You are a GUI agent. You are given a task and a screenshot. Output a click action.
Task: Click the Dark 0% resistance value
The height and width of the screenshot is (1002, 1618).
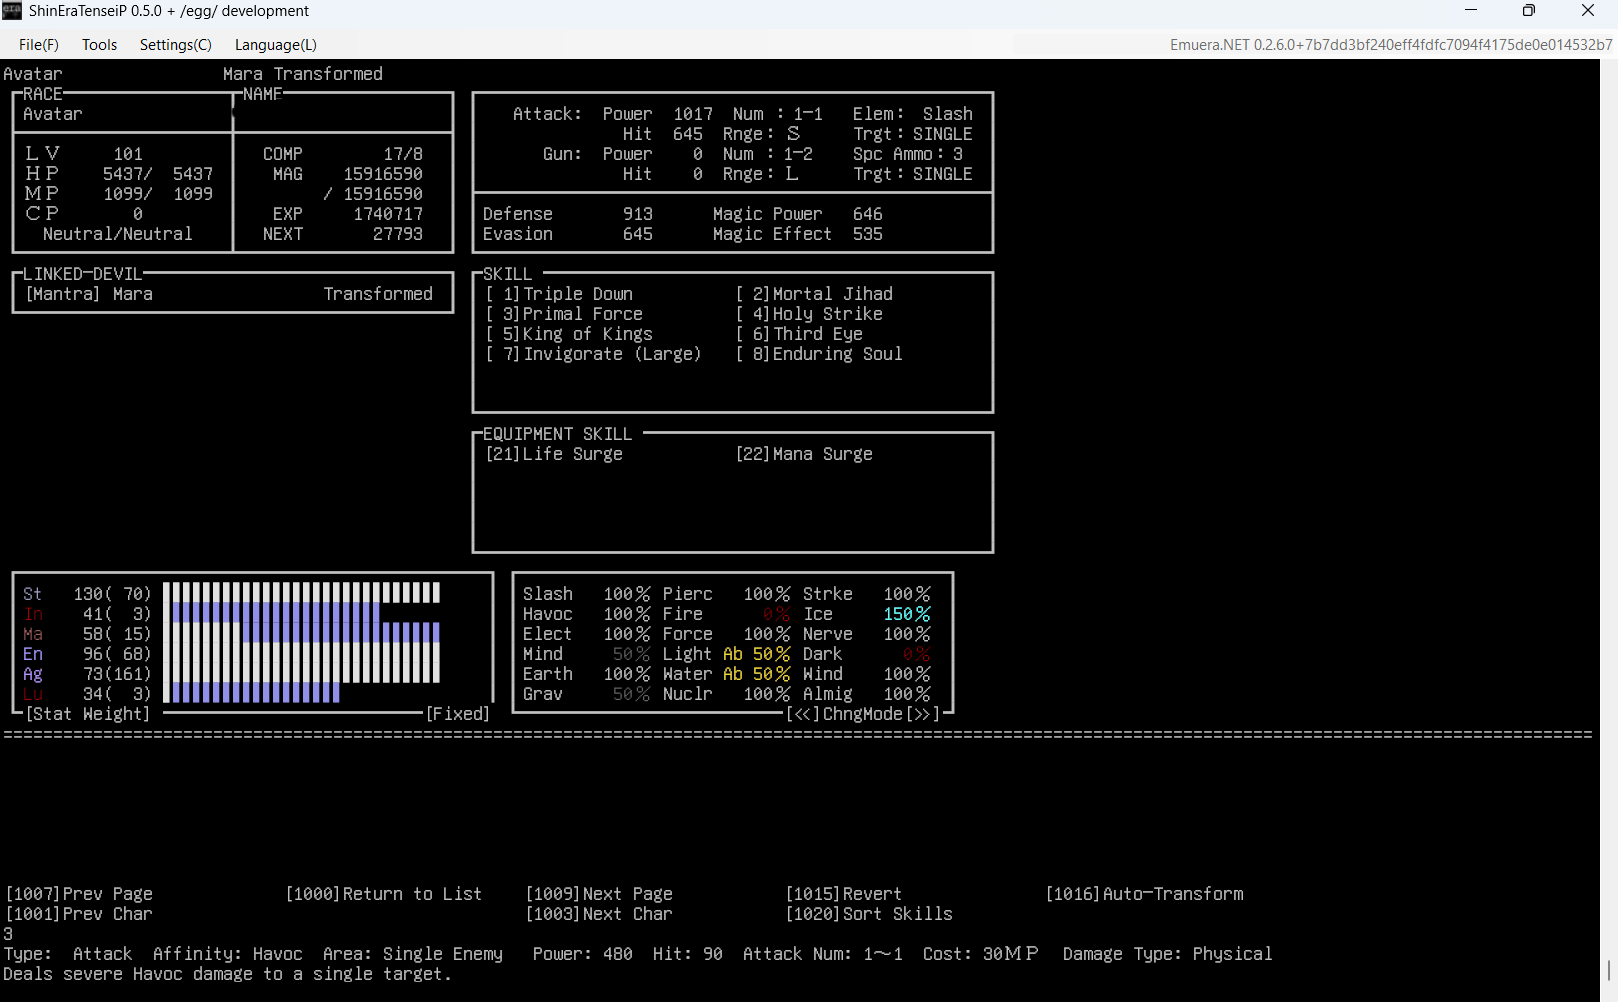tap(917, 654)
